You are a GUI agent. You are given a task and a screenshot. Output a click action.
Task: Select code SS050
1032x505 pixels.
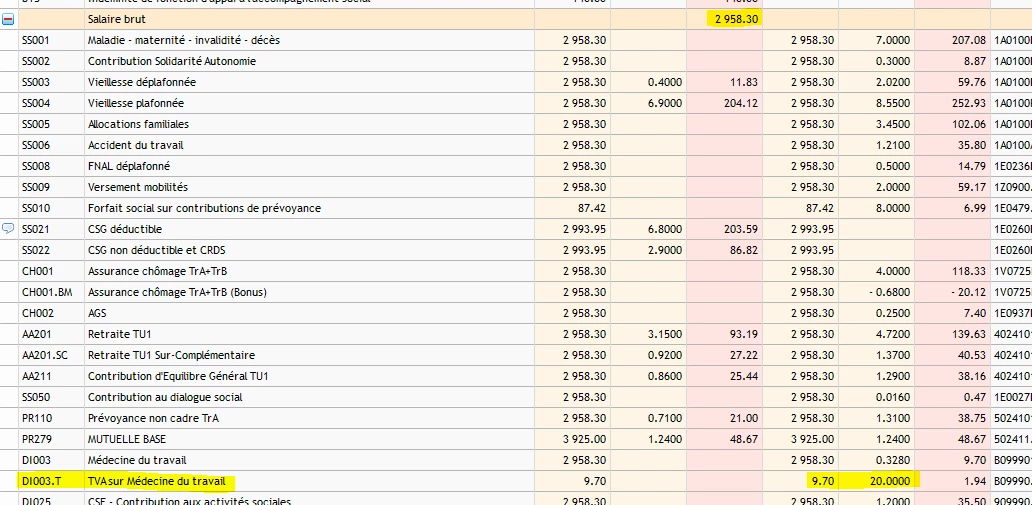(36, 397)
